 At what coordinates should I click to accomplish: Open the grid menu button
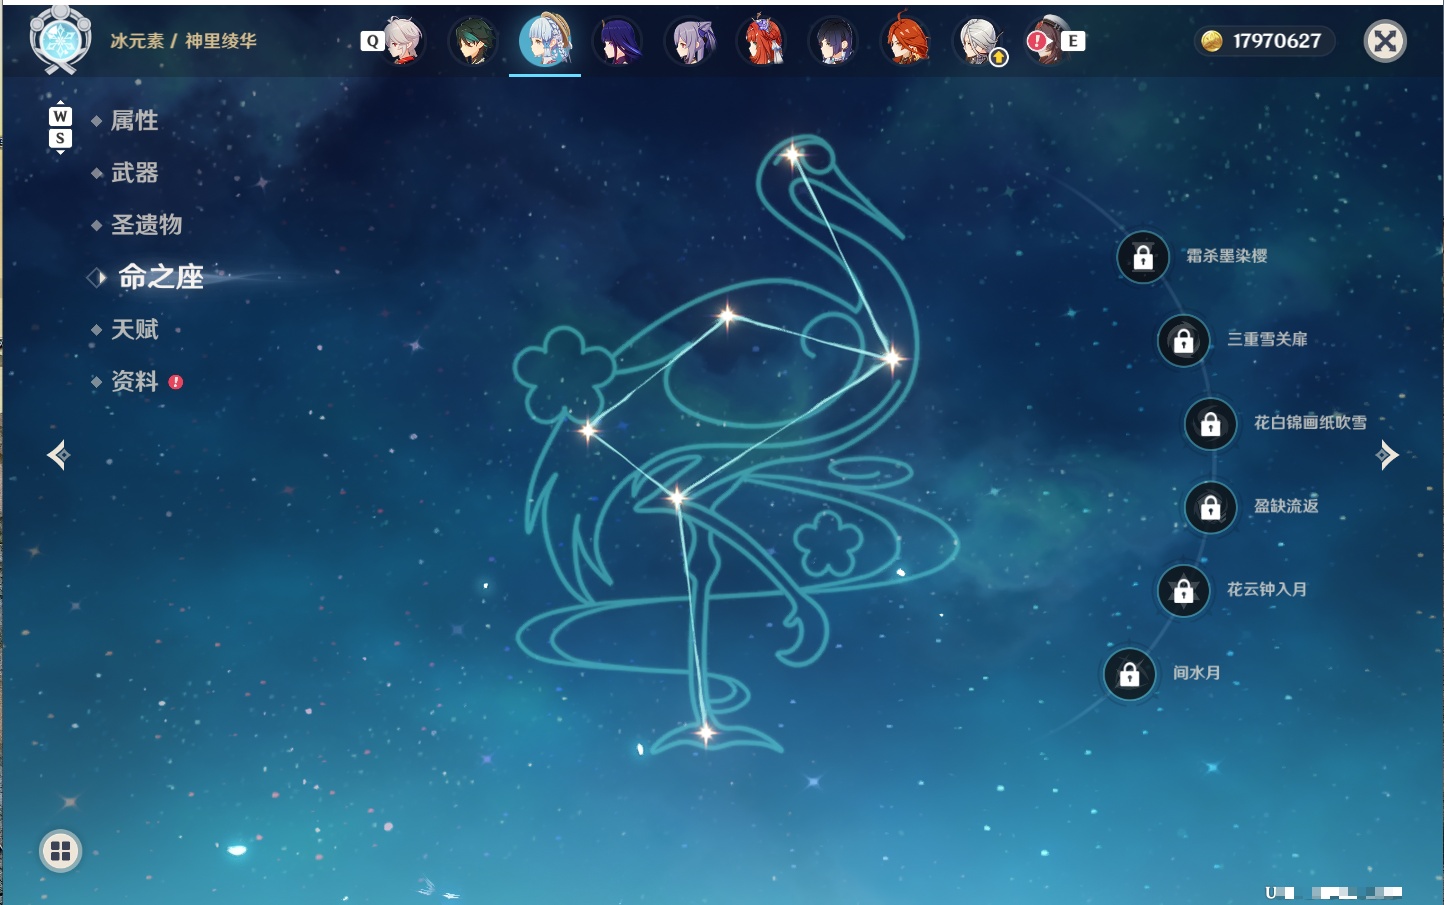click(60, 851)
